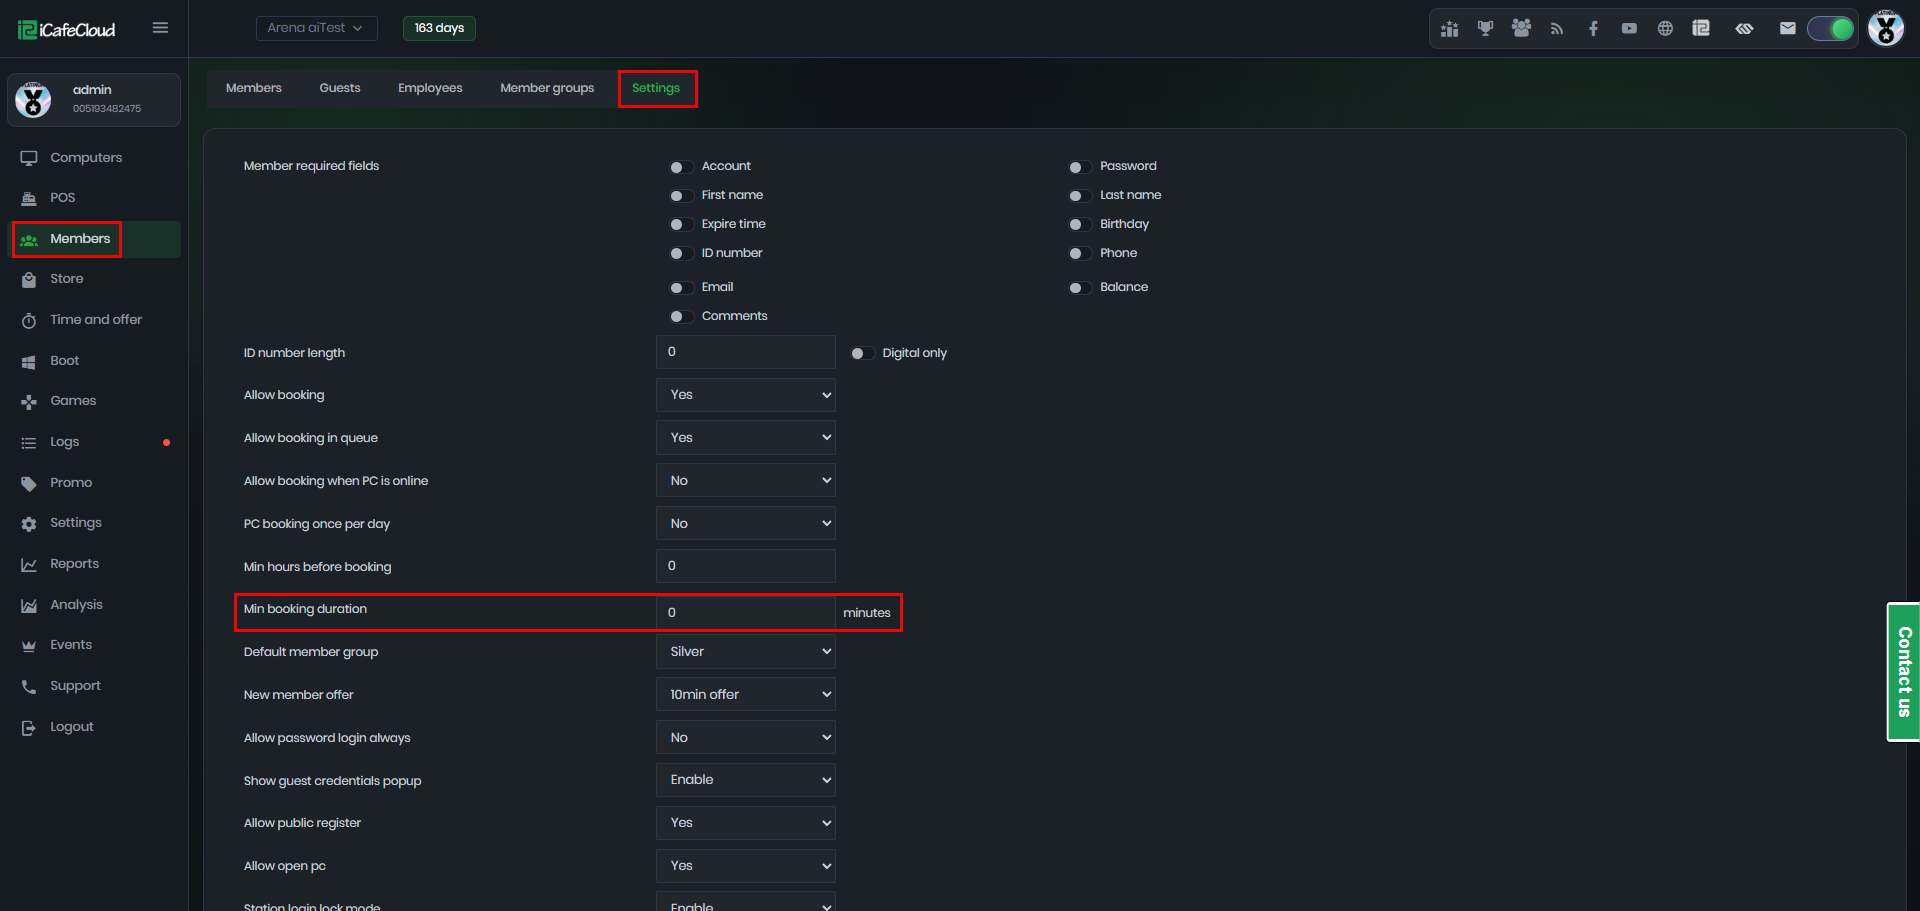Toggle the Birthday required field
The width and height of the screenshot is (1920, 911).
tap(1080, 225)
